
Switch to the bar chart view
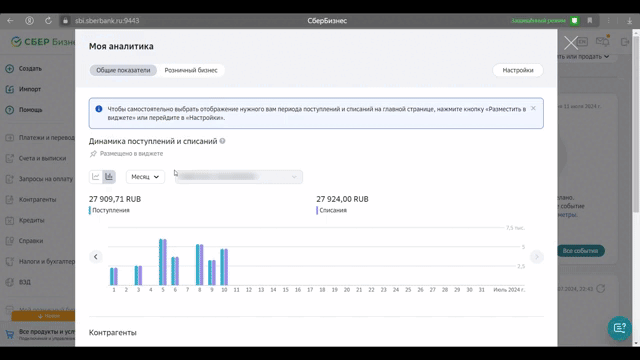point(109,177)
